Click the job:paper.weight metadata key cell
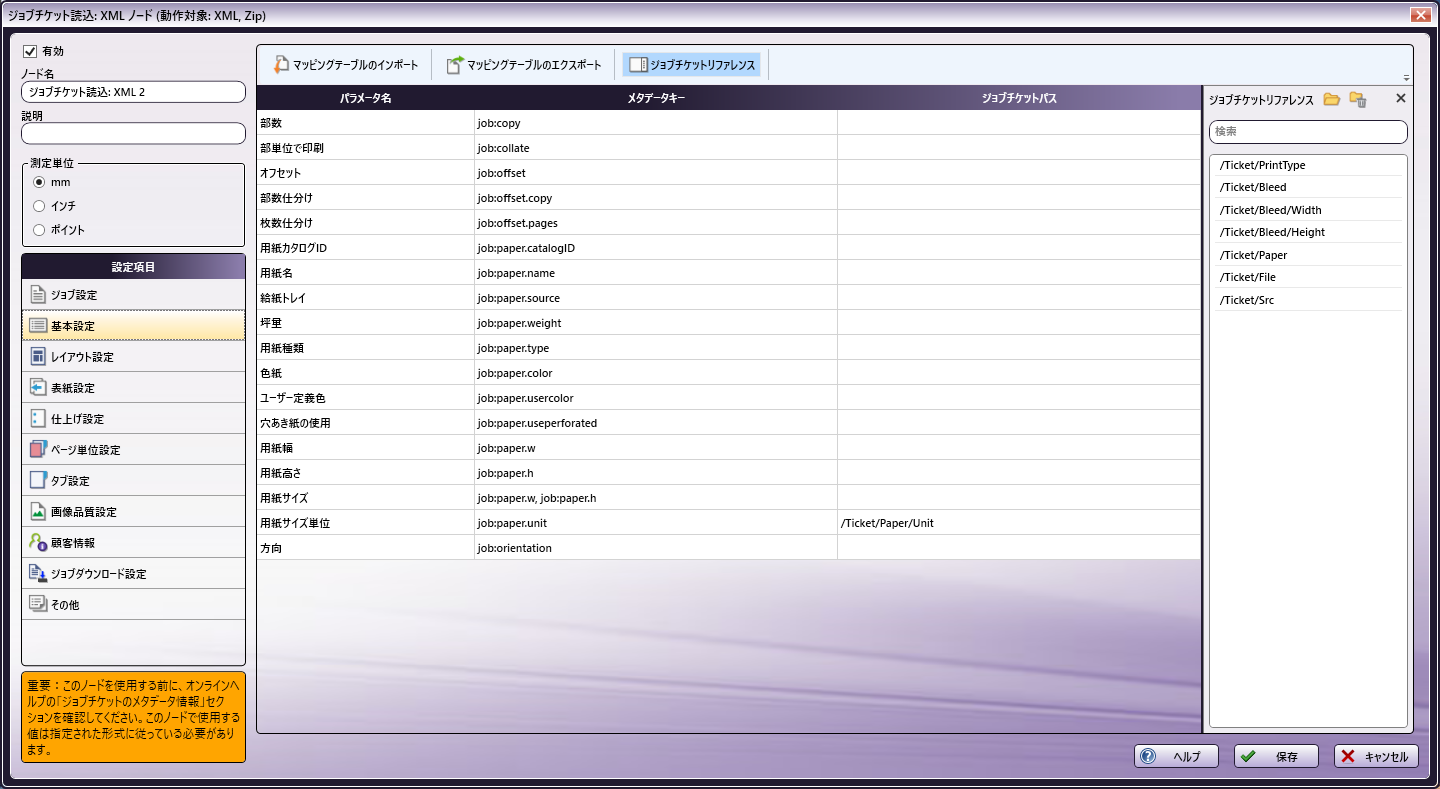The image size is (1440, 789). (656, 323)
